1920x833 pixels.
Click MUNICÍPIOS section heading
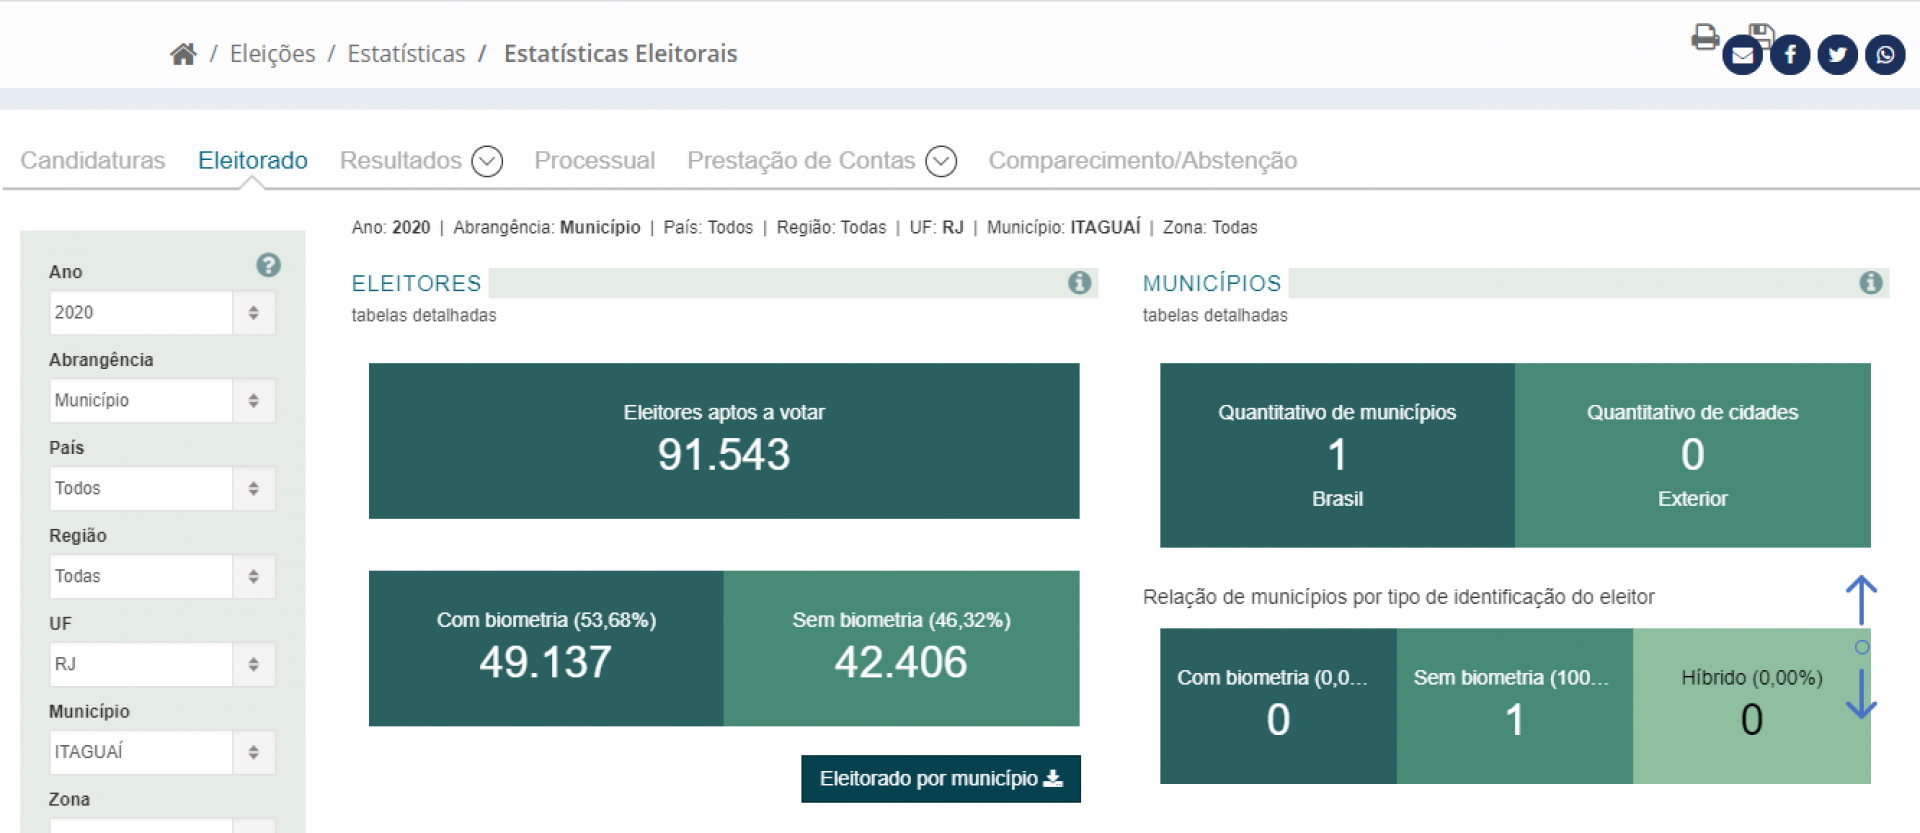(x=1212, y=284)
